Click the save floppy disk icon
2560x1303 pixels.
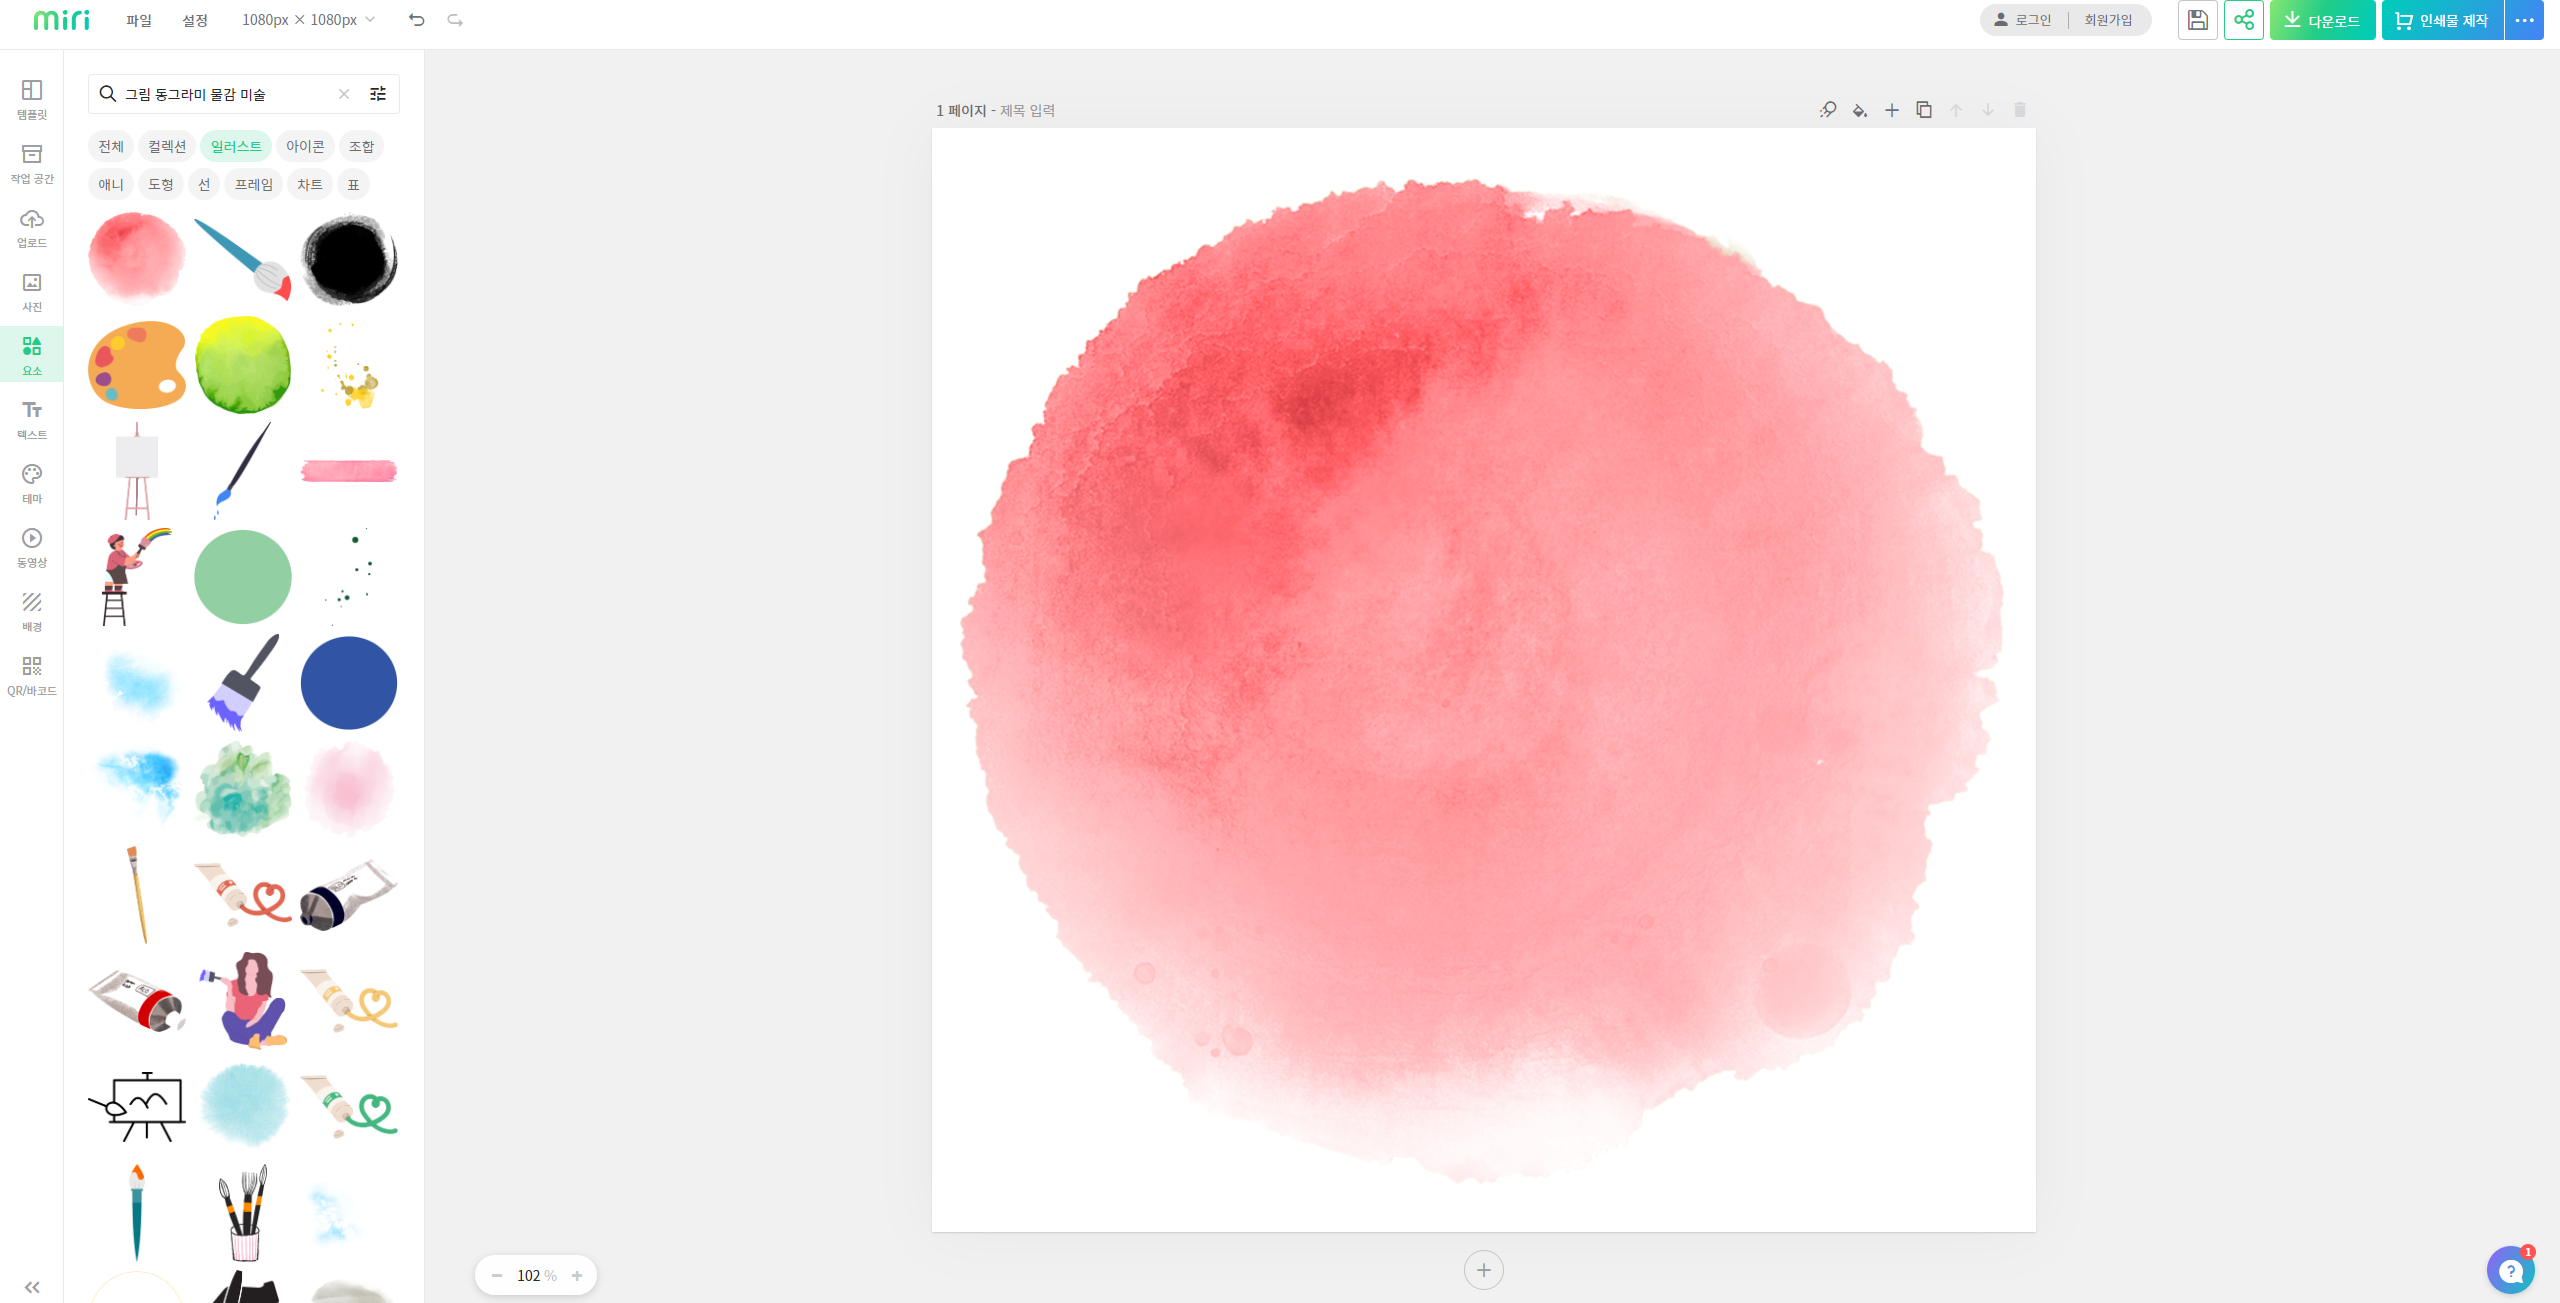tap(2198, 20)
